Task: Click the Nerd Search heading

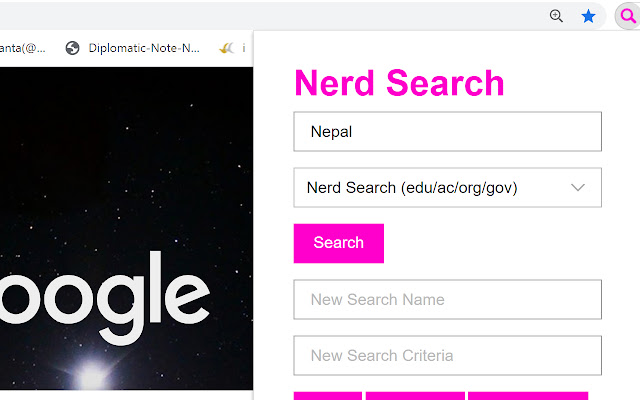Action: tap(399, 83)
